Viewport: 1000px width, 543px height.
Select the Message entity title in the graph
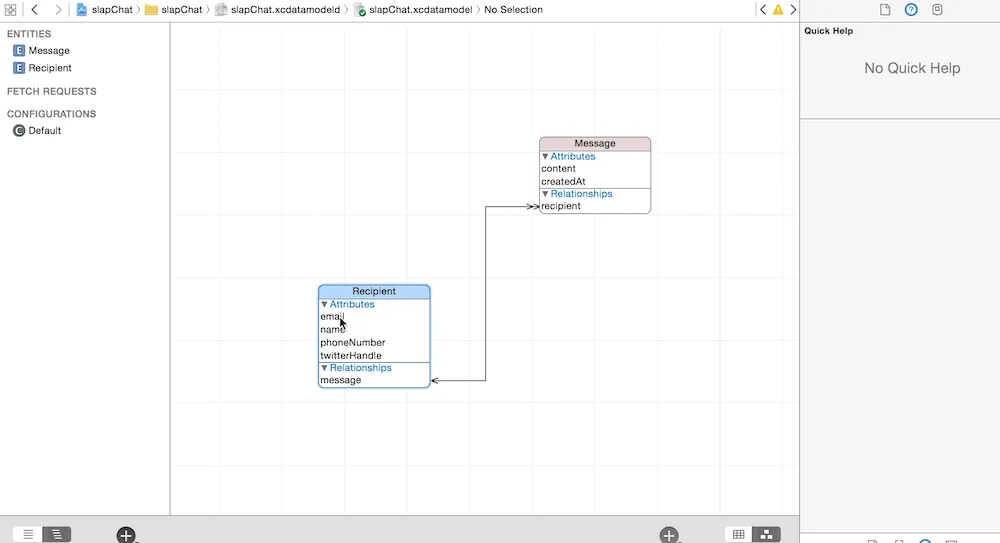(x=595, y=144)
